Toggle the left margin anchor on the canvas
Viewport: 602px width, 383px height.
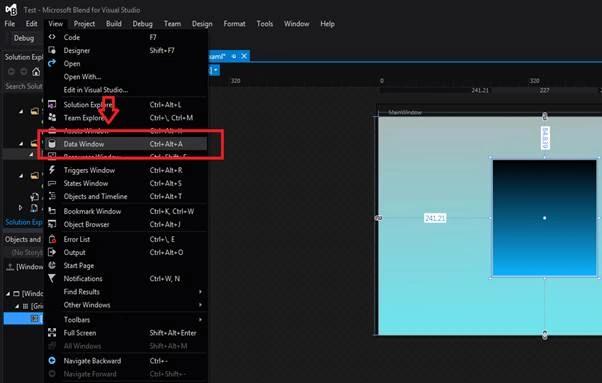378,218
